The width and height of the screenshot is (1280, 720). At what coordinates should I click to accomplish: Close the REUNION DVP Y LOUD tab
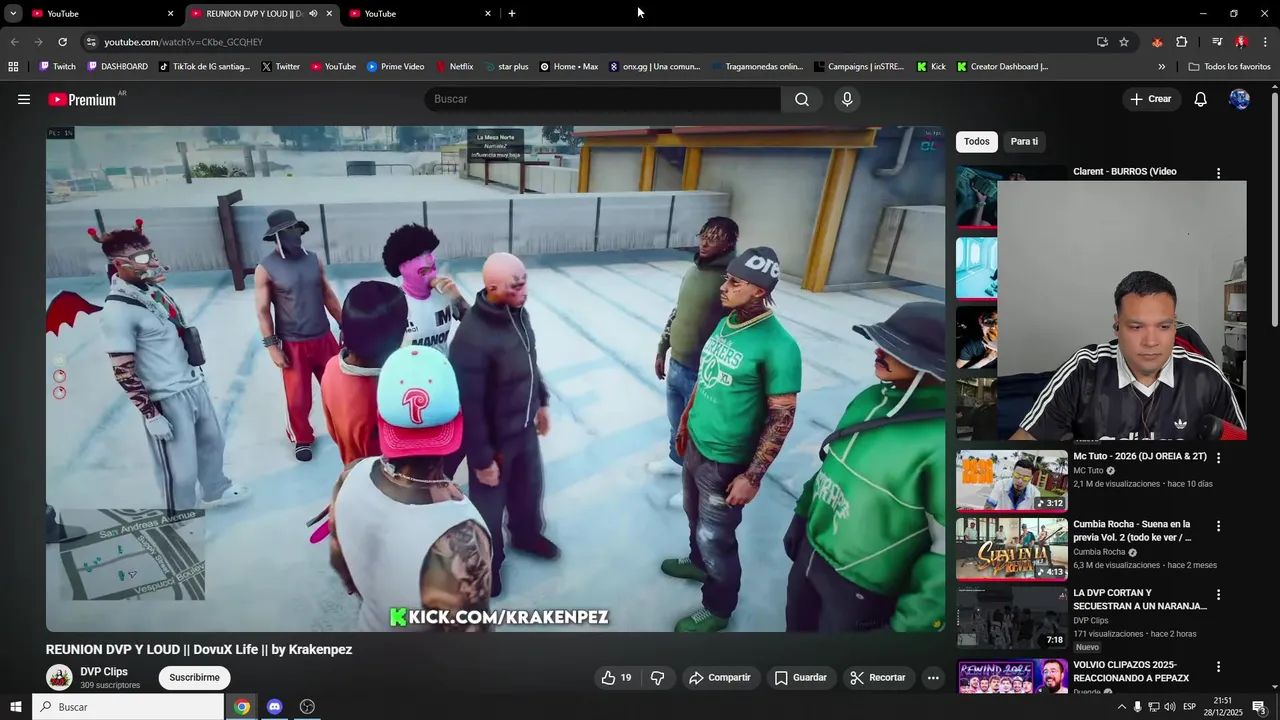329,14
